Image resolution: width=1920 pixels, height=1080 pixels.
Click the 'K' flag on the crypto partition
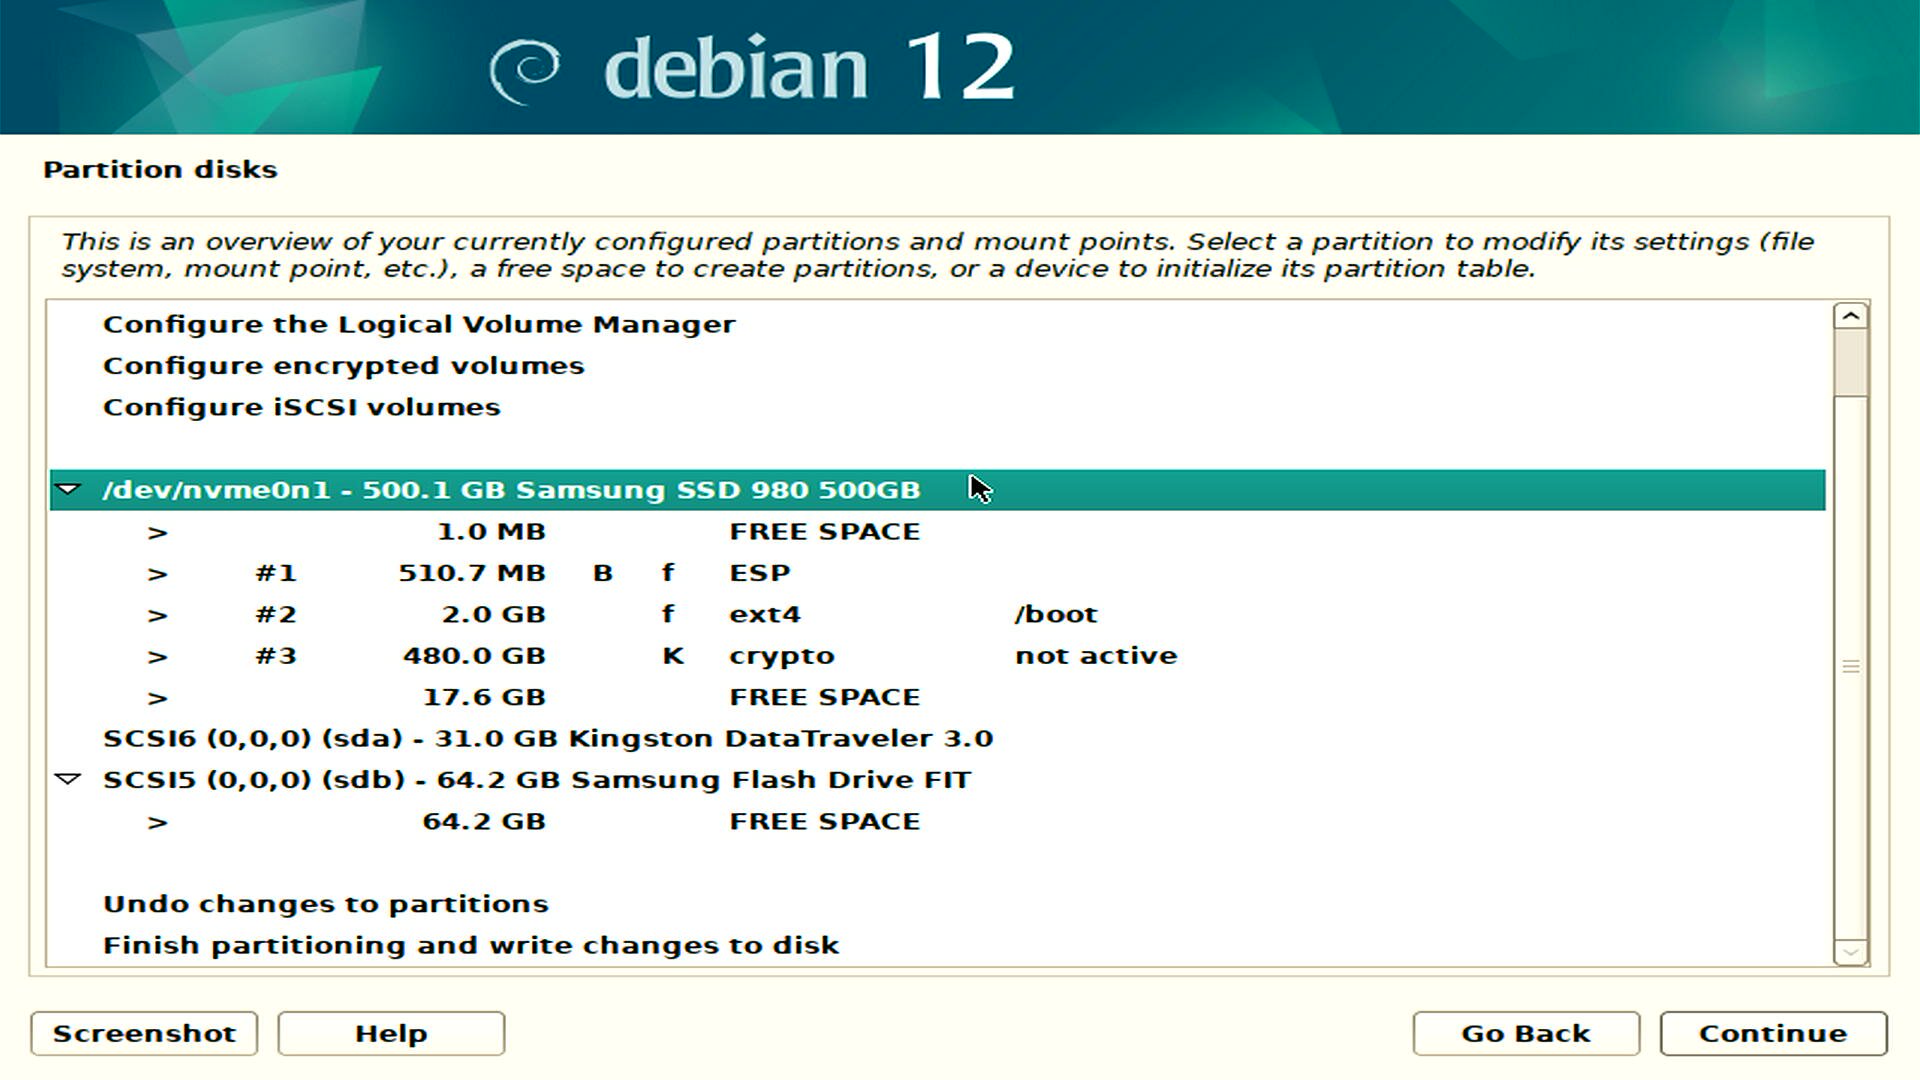click(673, 656)
